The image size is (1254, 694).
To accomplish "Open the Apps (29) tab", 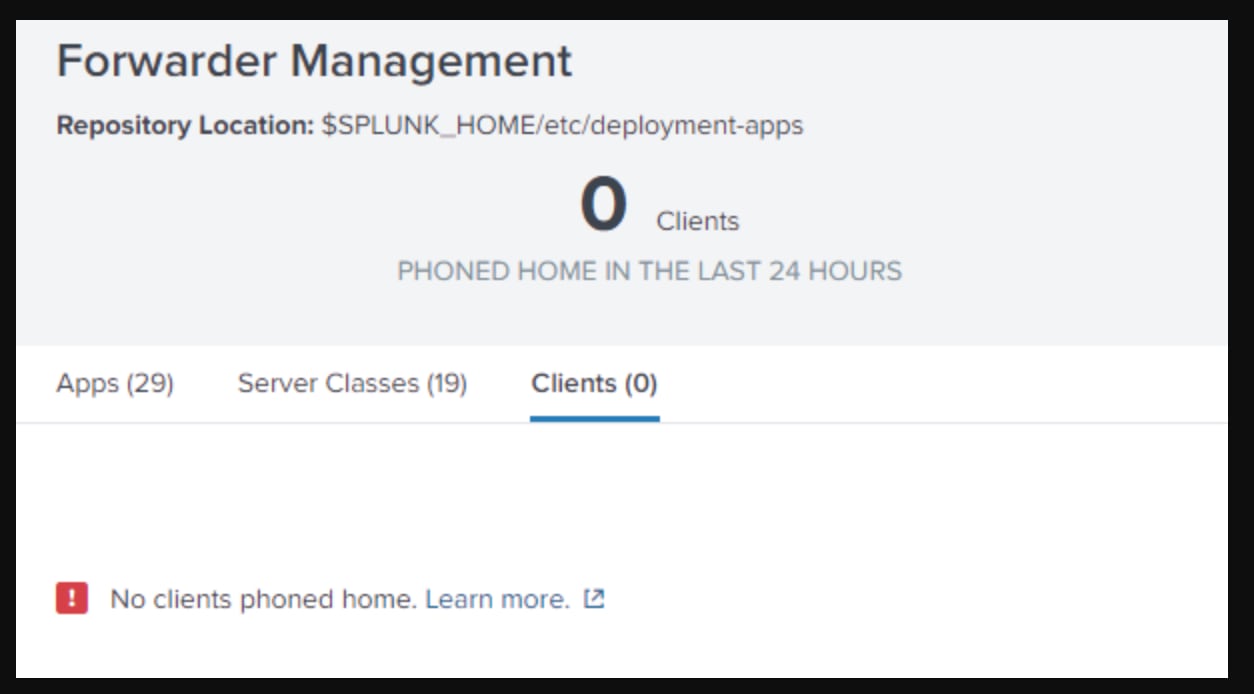I will (115, 383).
